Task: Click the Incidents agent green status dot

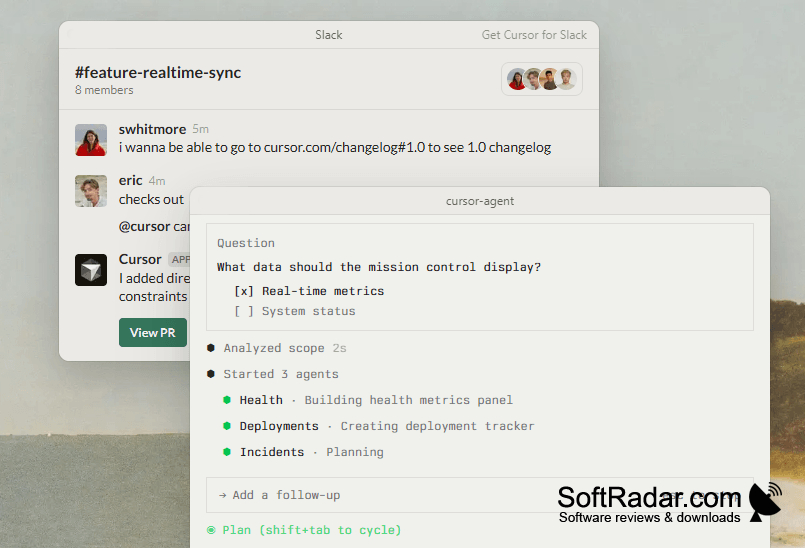Action: (x=227, y=452)
